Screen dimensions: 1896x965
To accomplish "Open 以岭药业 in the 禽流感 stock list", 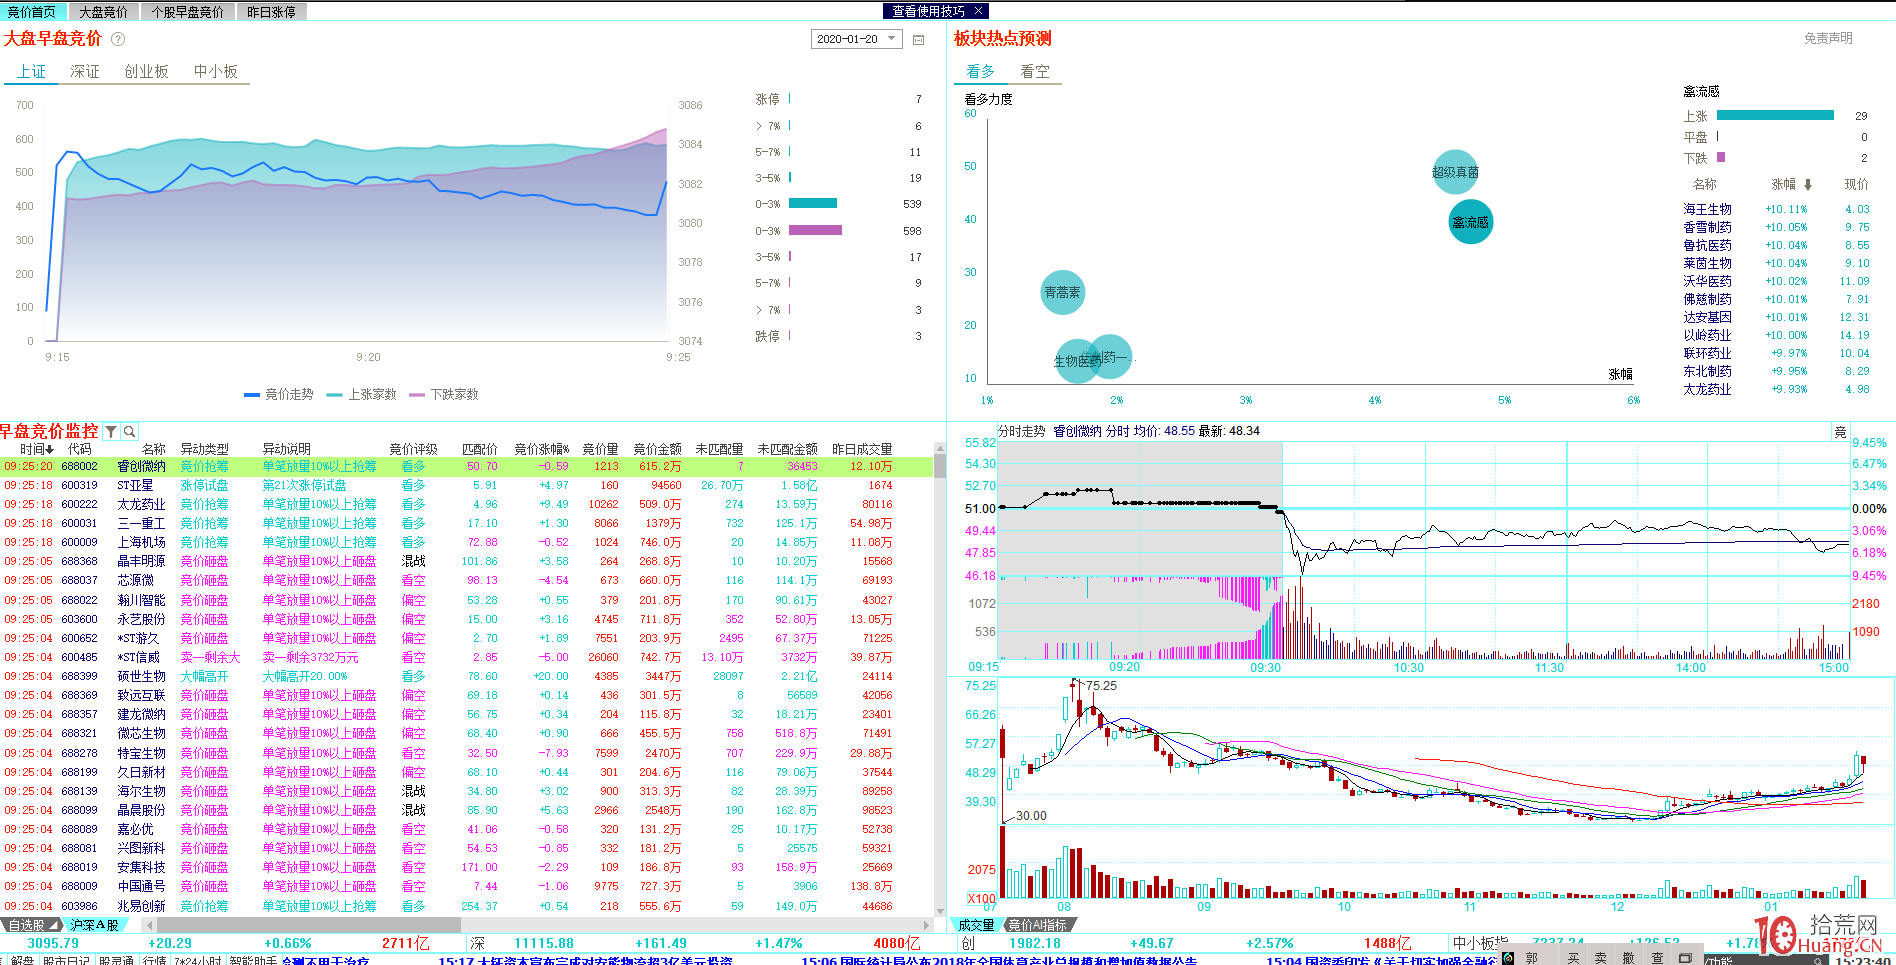I will pos(1707,335).
